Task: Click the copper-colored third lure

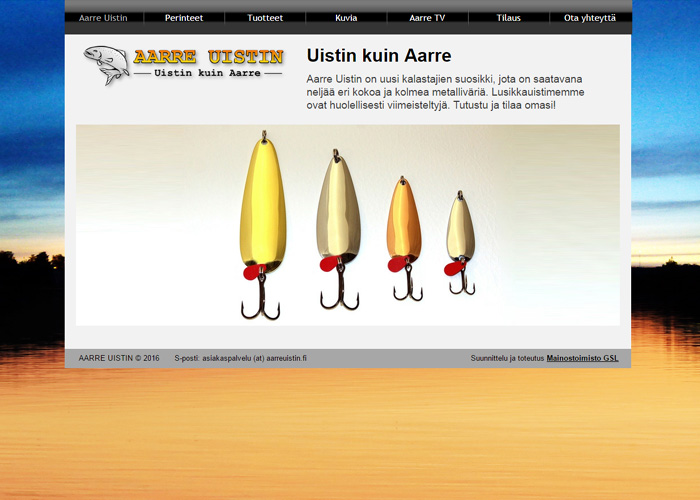Action: [404, 220]
